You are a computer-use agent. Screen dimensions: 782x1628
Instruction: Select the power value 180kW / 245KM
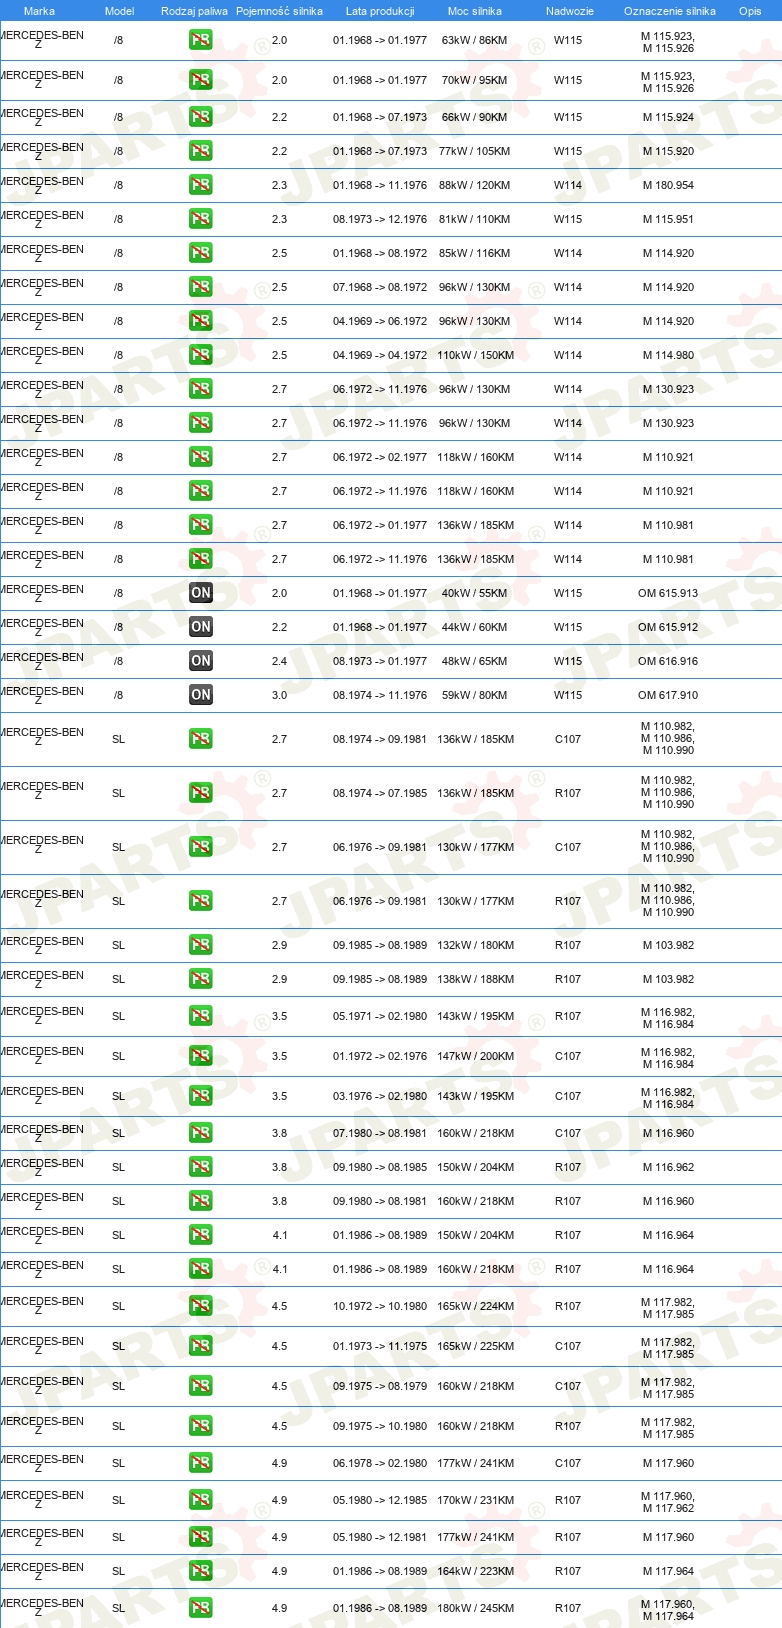475,1609
